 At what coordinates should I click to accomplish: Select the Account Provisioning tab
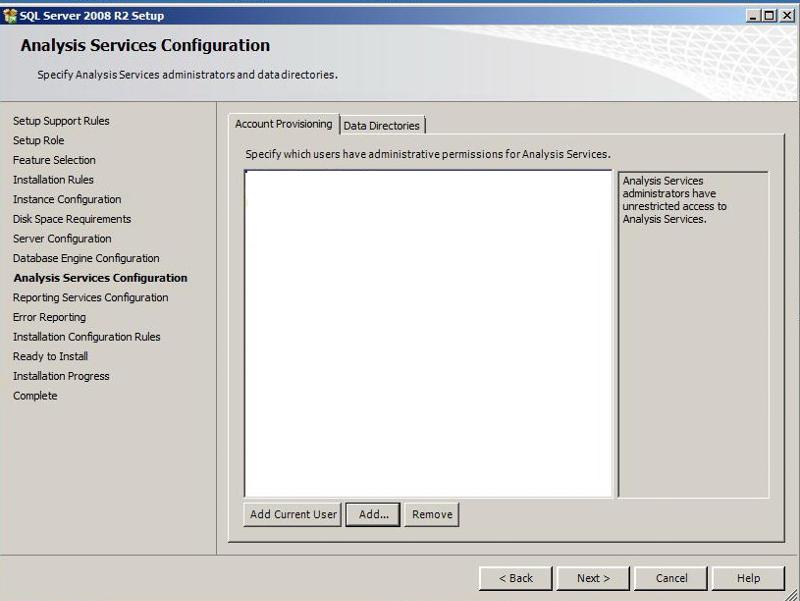284,124
